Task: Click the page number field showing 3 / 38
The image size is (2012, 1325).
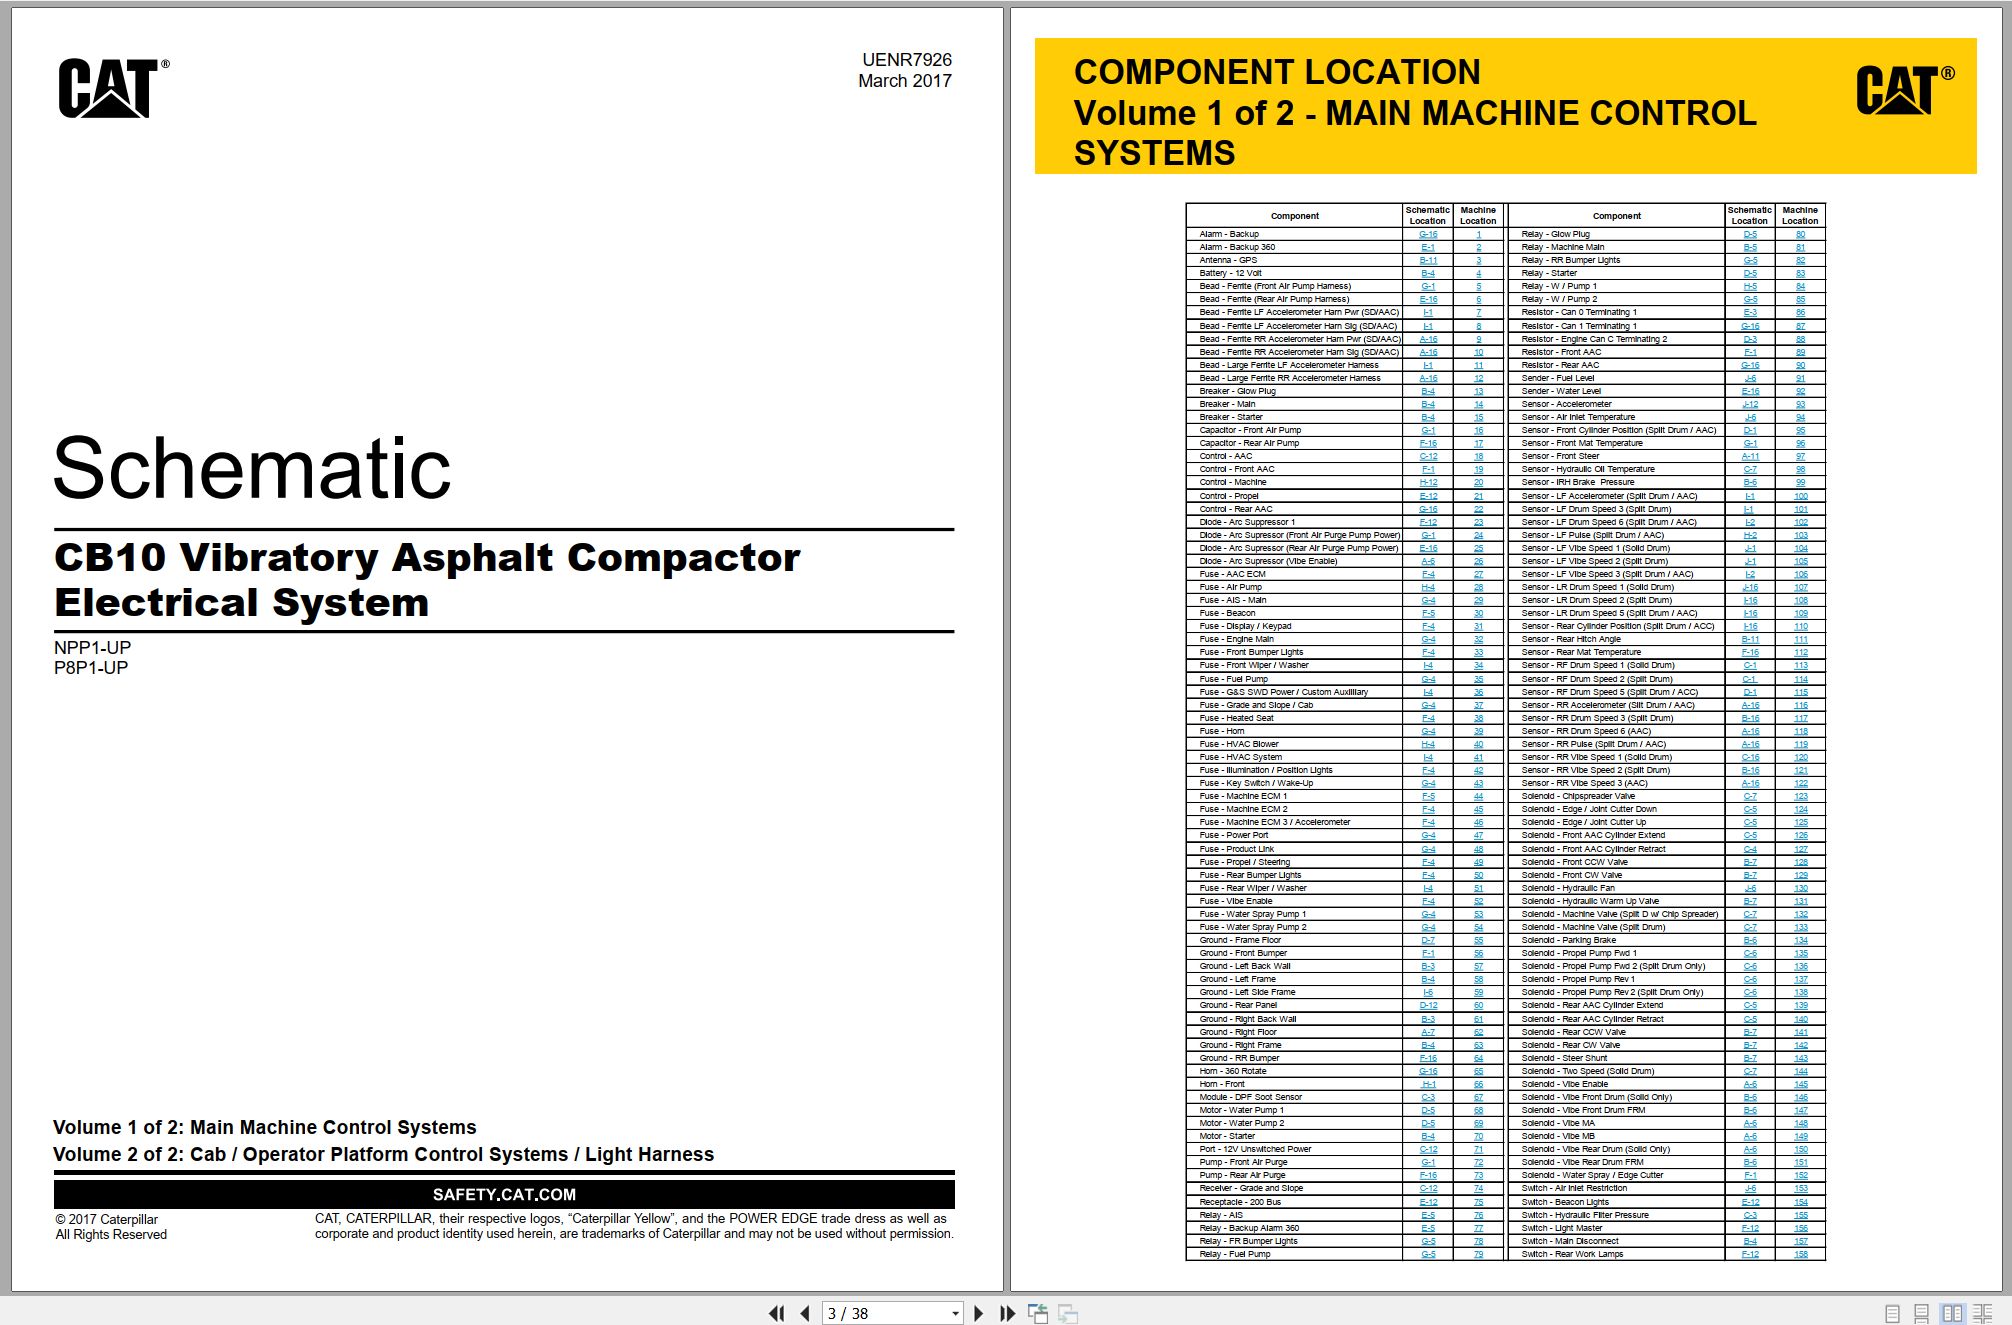Action: (885, 1313)
